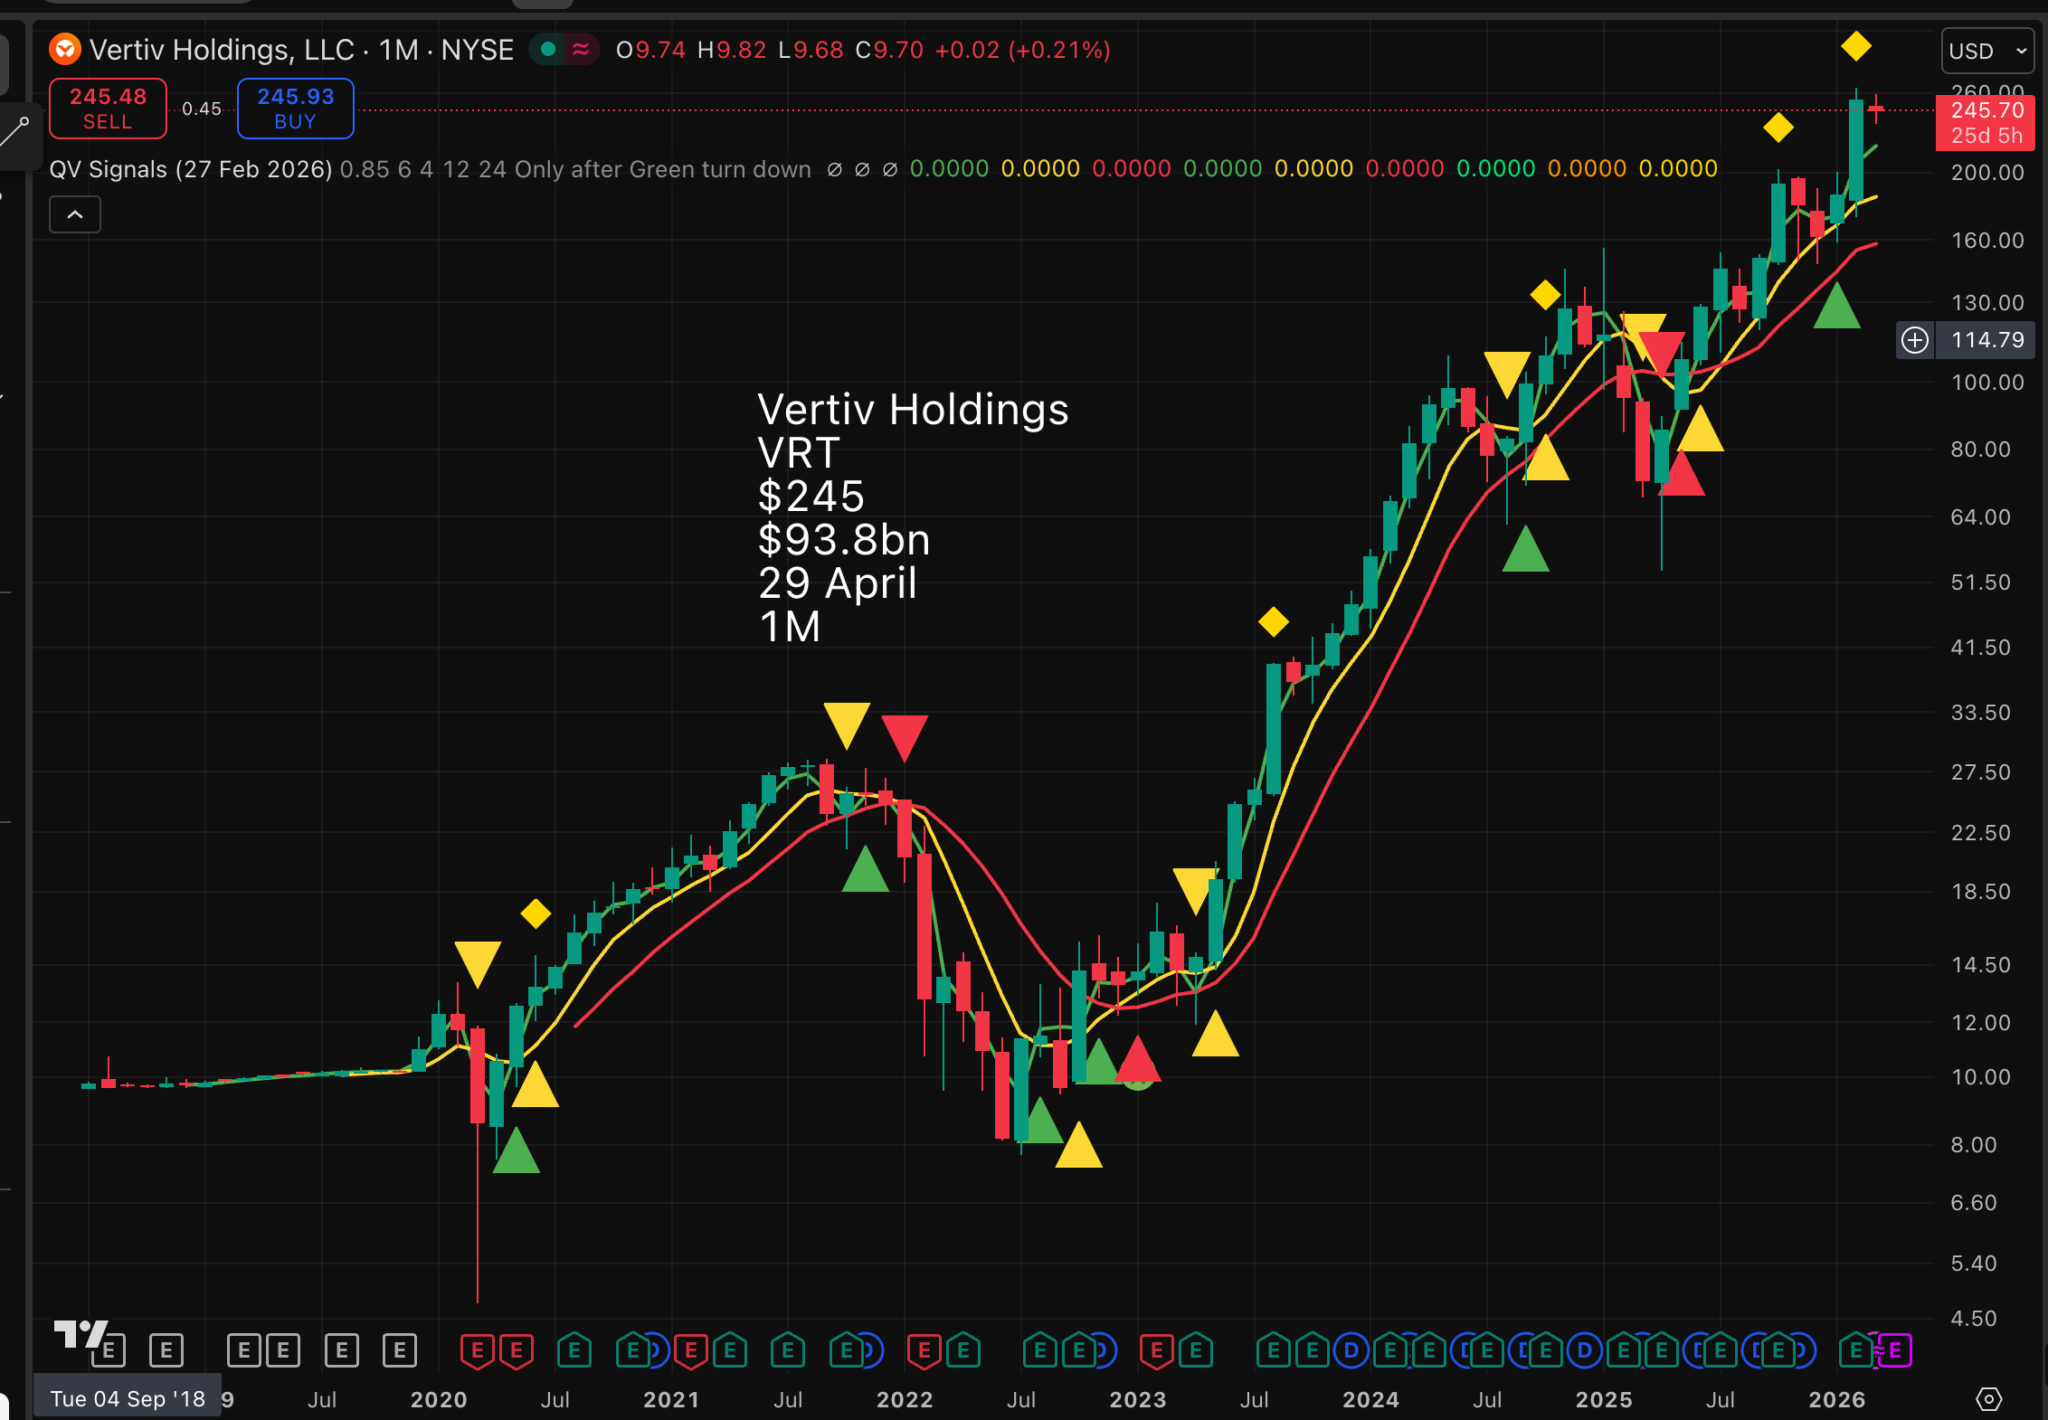The height and width of the screenshot is (1420, 2048).
Task: Click the plus icon beside 114.79 price
Action: (x=1914, y=340)
